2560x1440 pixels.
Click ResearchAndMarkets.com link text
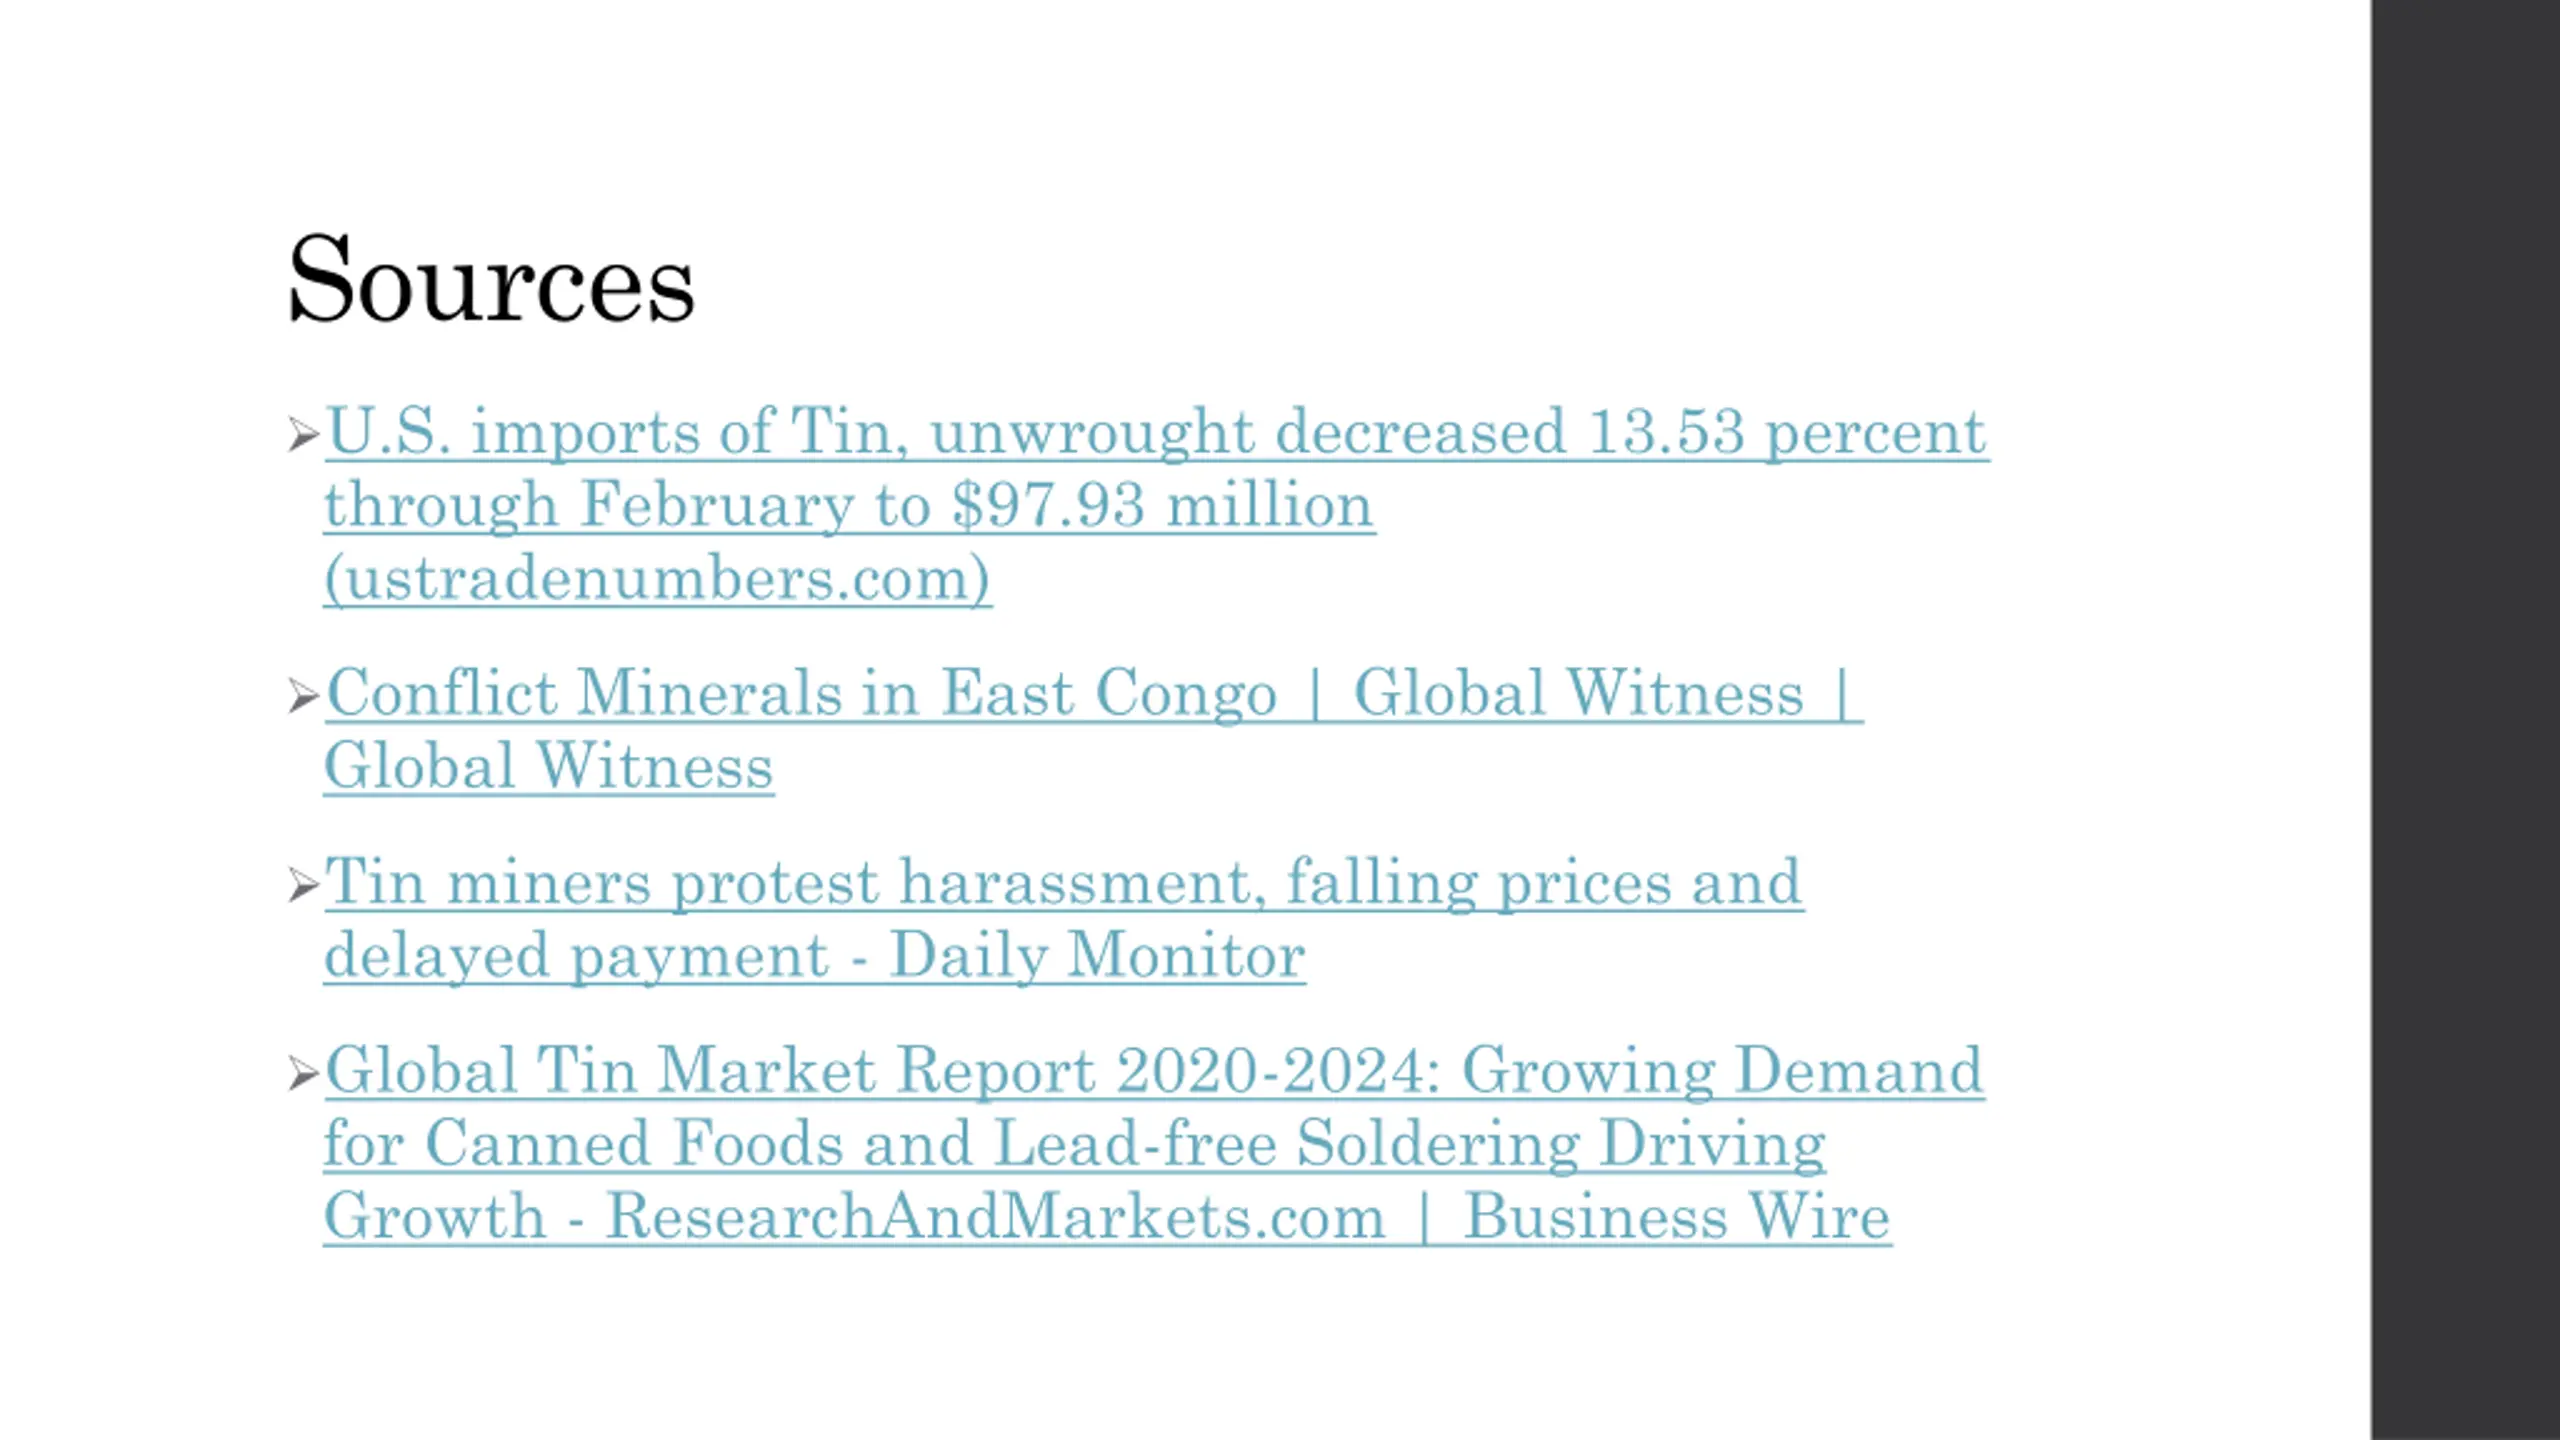click(x=995, y=1217)
